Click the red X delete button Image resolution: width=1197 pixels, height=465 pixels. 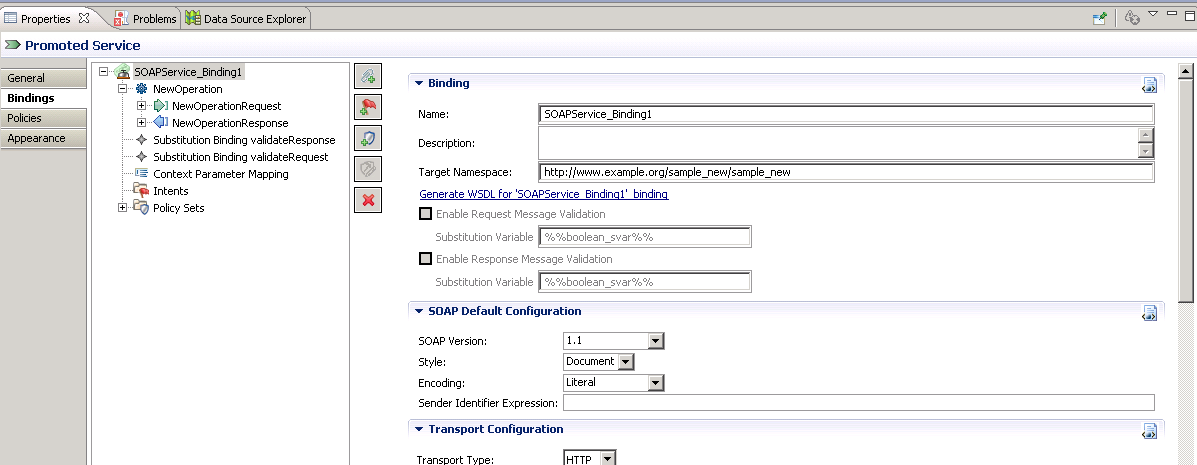(368, 200)
